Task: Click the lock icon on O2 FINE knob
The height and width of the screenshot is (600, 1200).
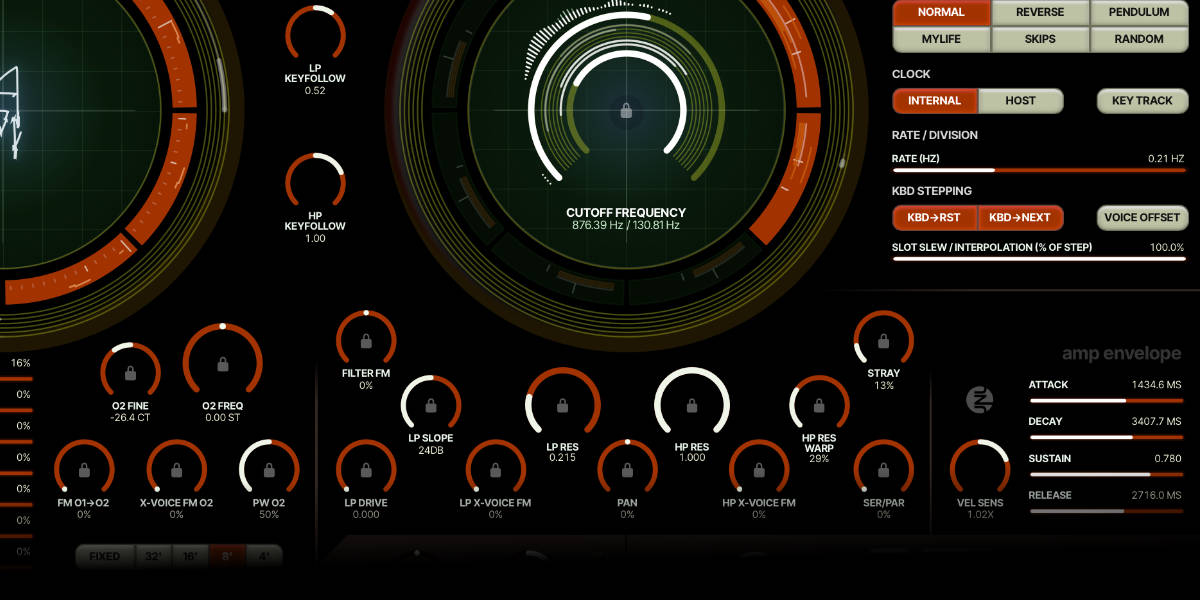Action: coord(130,373)
